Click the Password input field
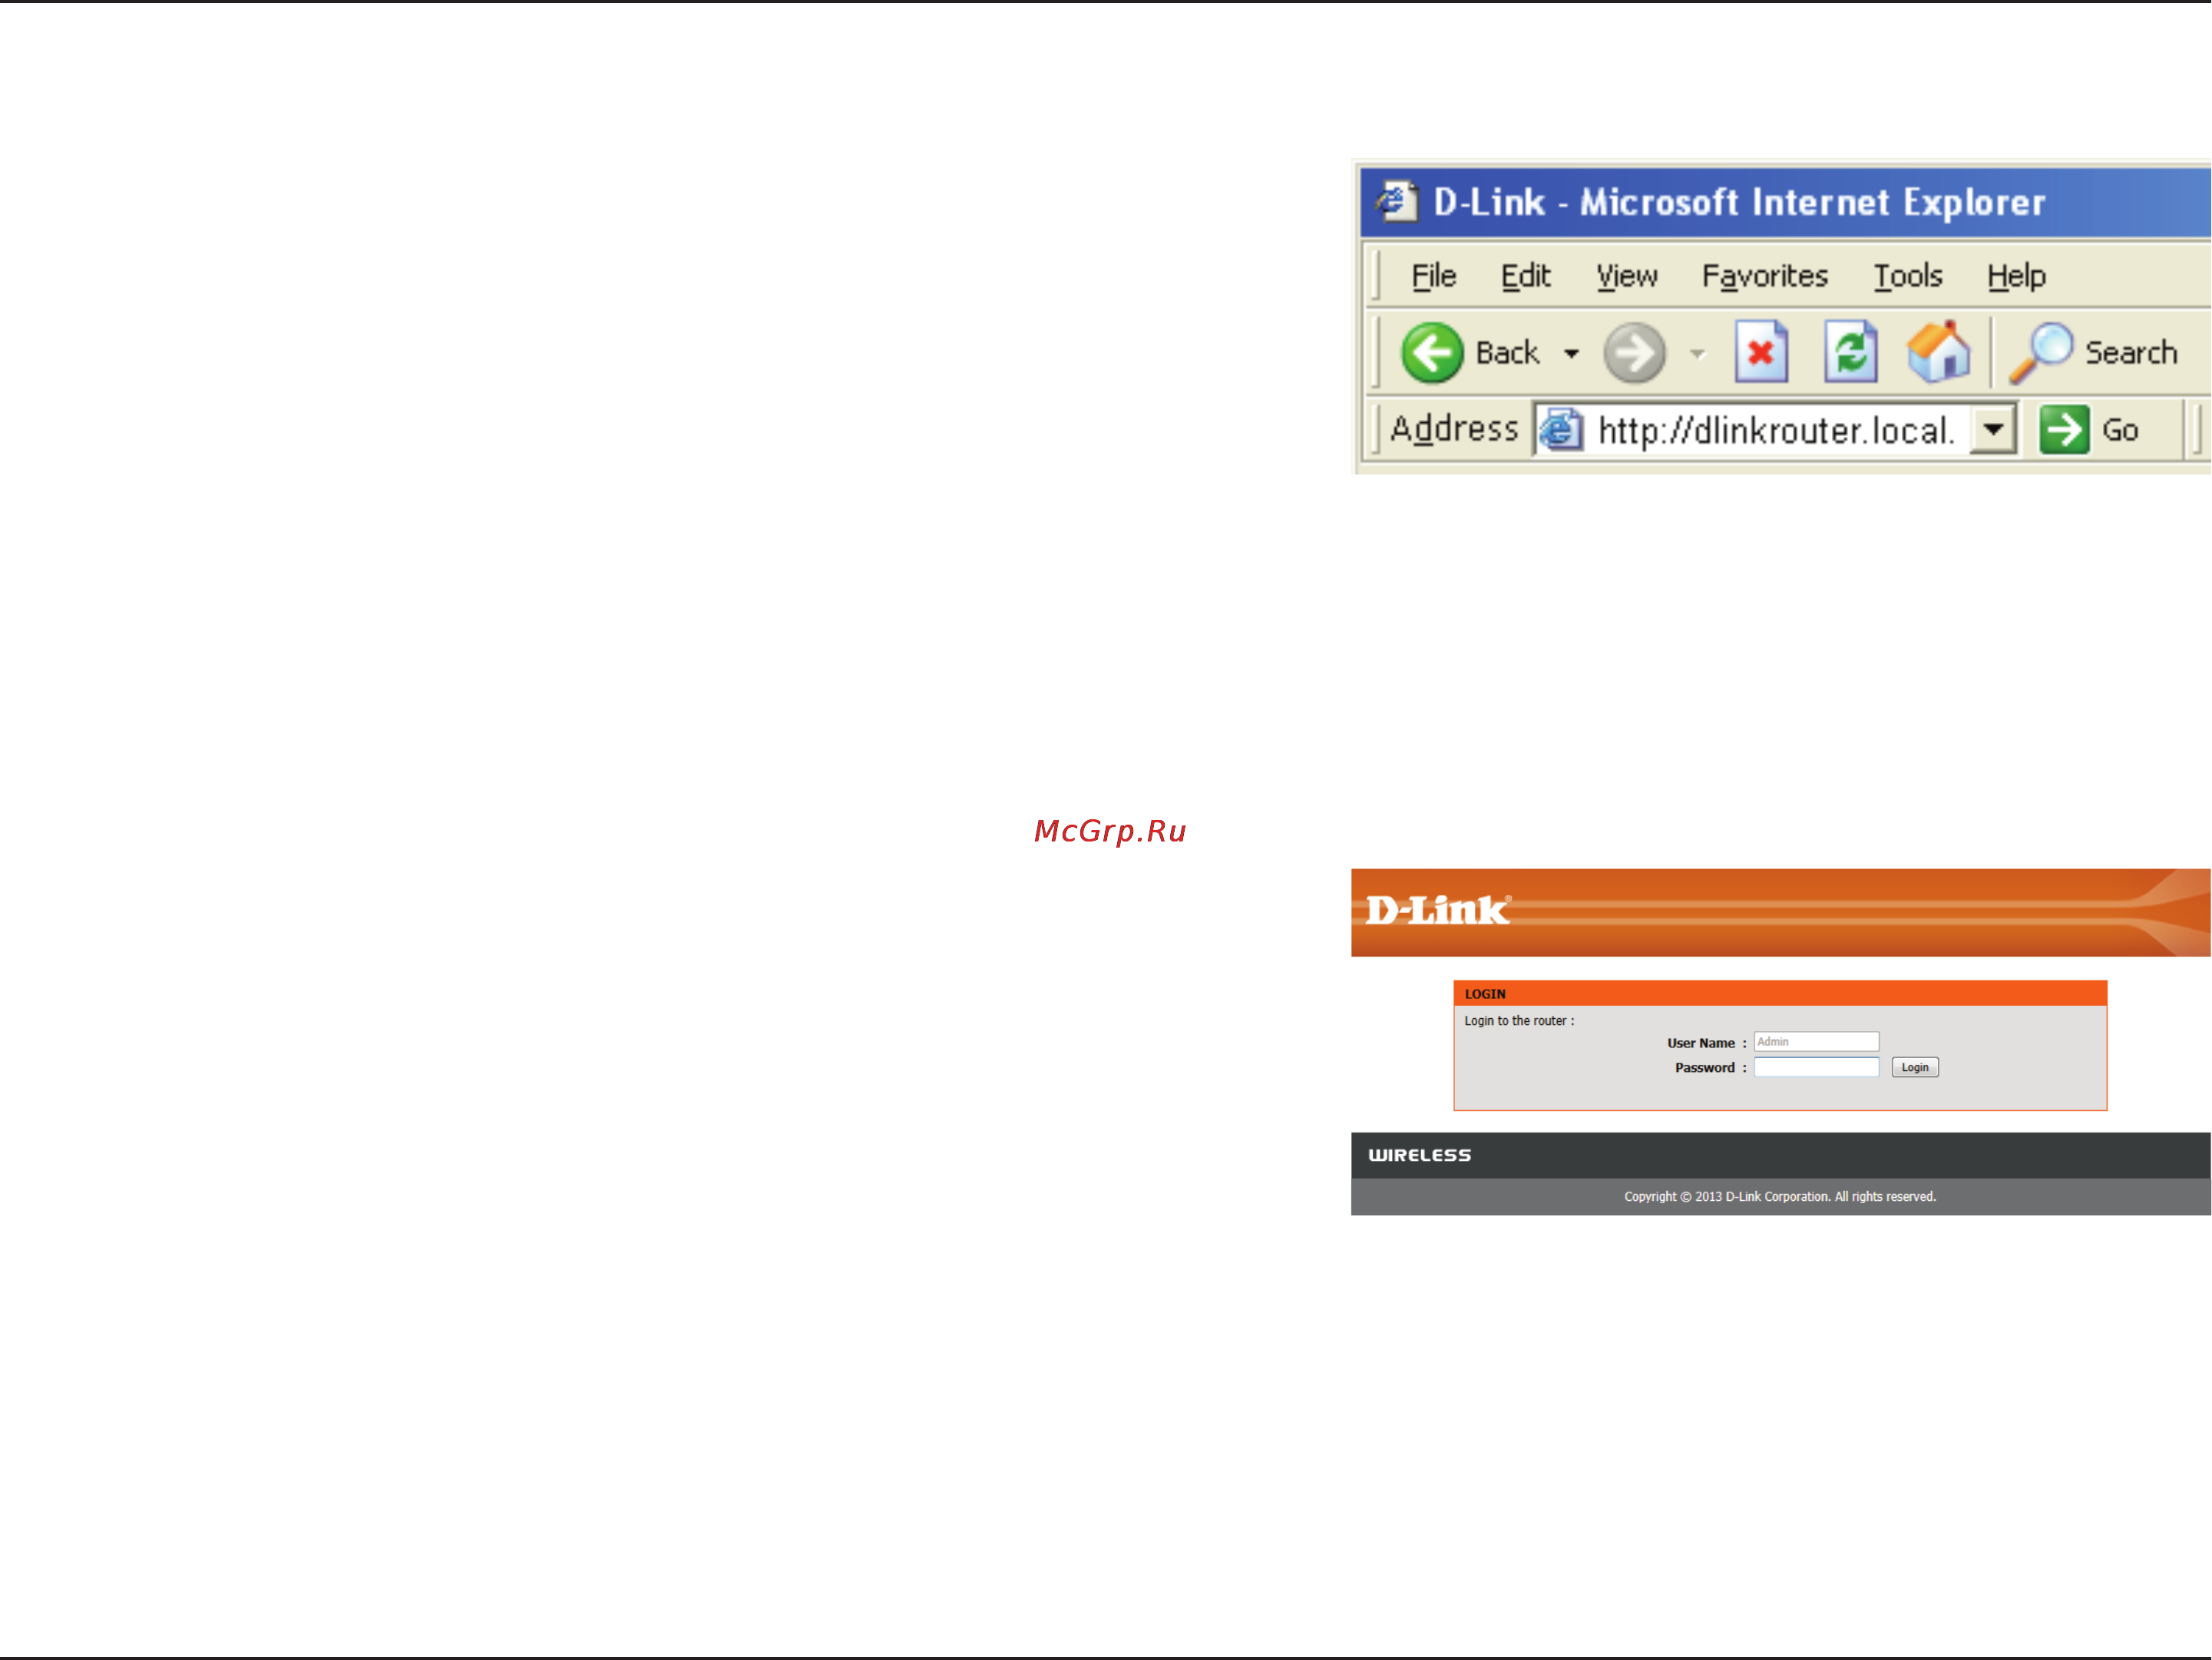Viewport: 2212px width, 1660px height. point(1816,1067)
